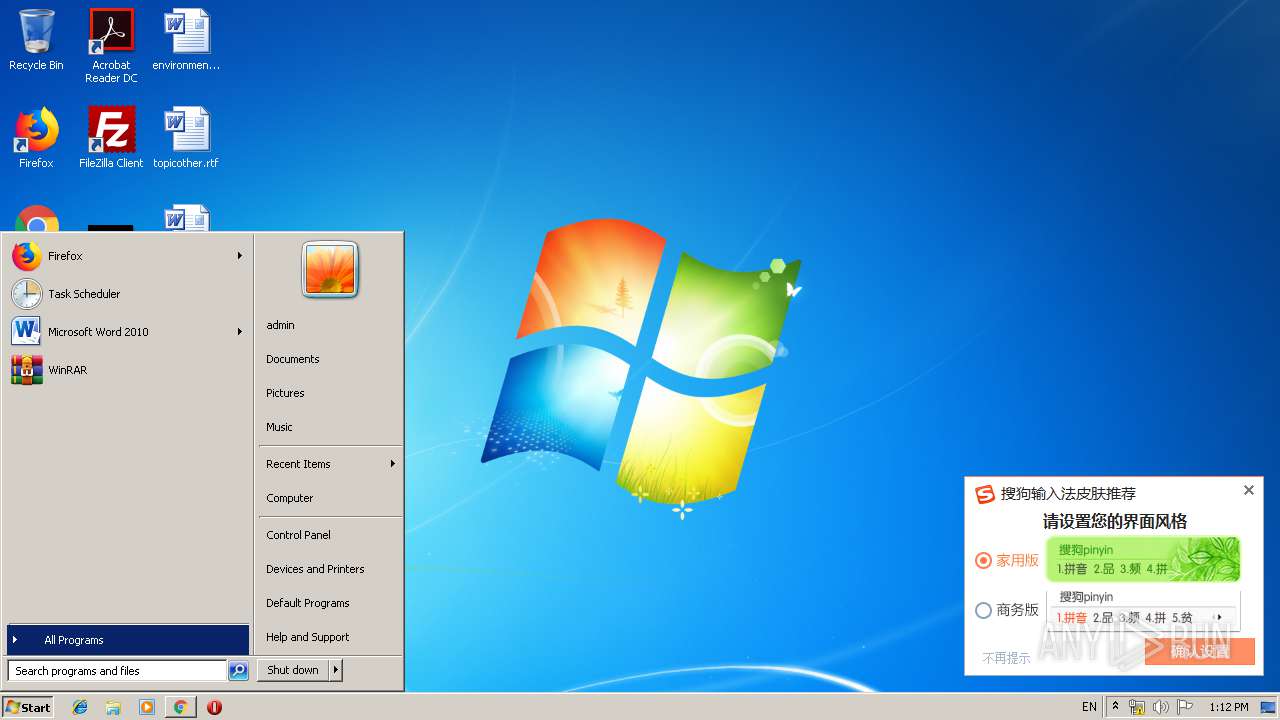This screenshot has height=720, width=1280.
Task: Launch Internet Explorer from the taskbar
Action: (80, 707)
